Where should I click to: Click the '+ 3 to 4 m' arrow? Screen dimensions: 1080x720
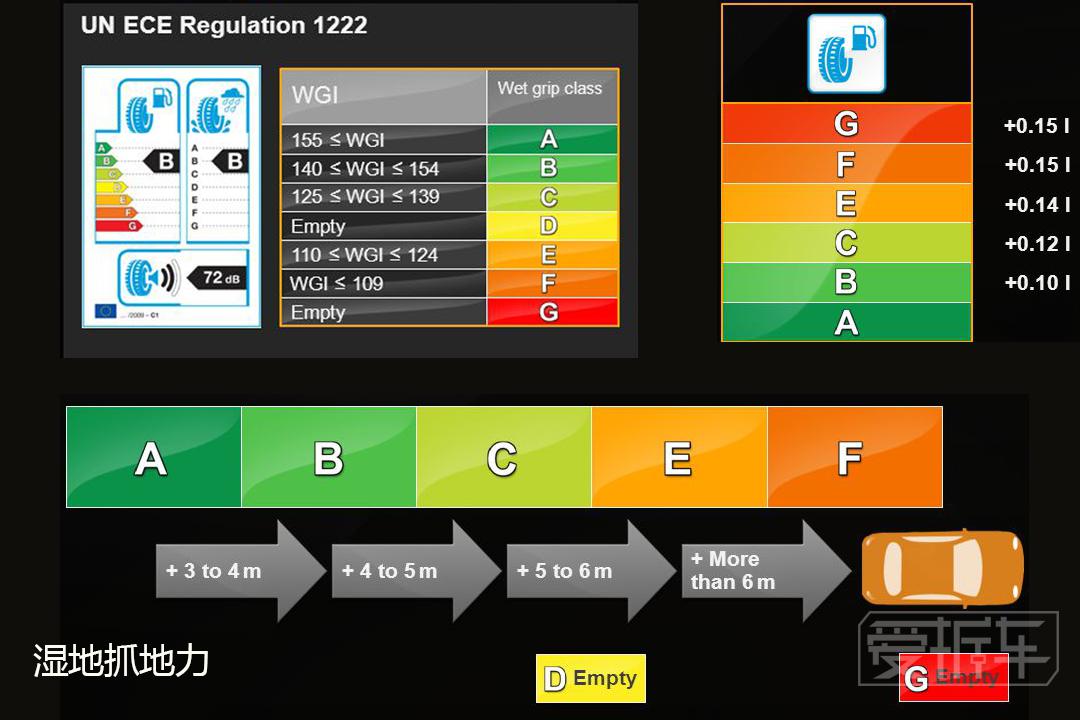(238, 571)
